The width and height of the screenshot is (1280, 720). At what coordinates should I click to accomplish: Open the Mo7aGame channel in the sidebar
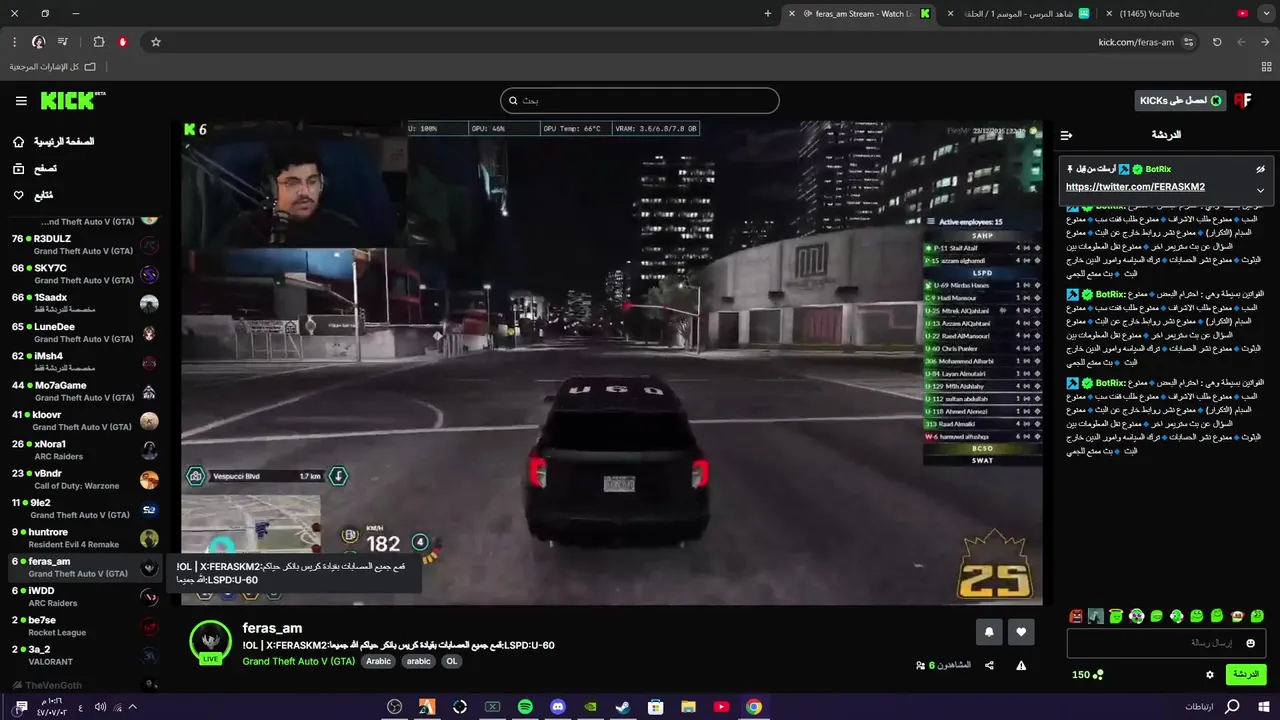[84, 391]
